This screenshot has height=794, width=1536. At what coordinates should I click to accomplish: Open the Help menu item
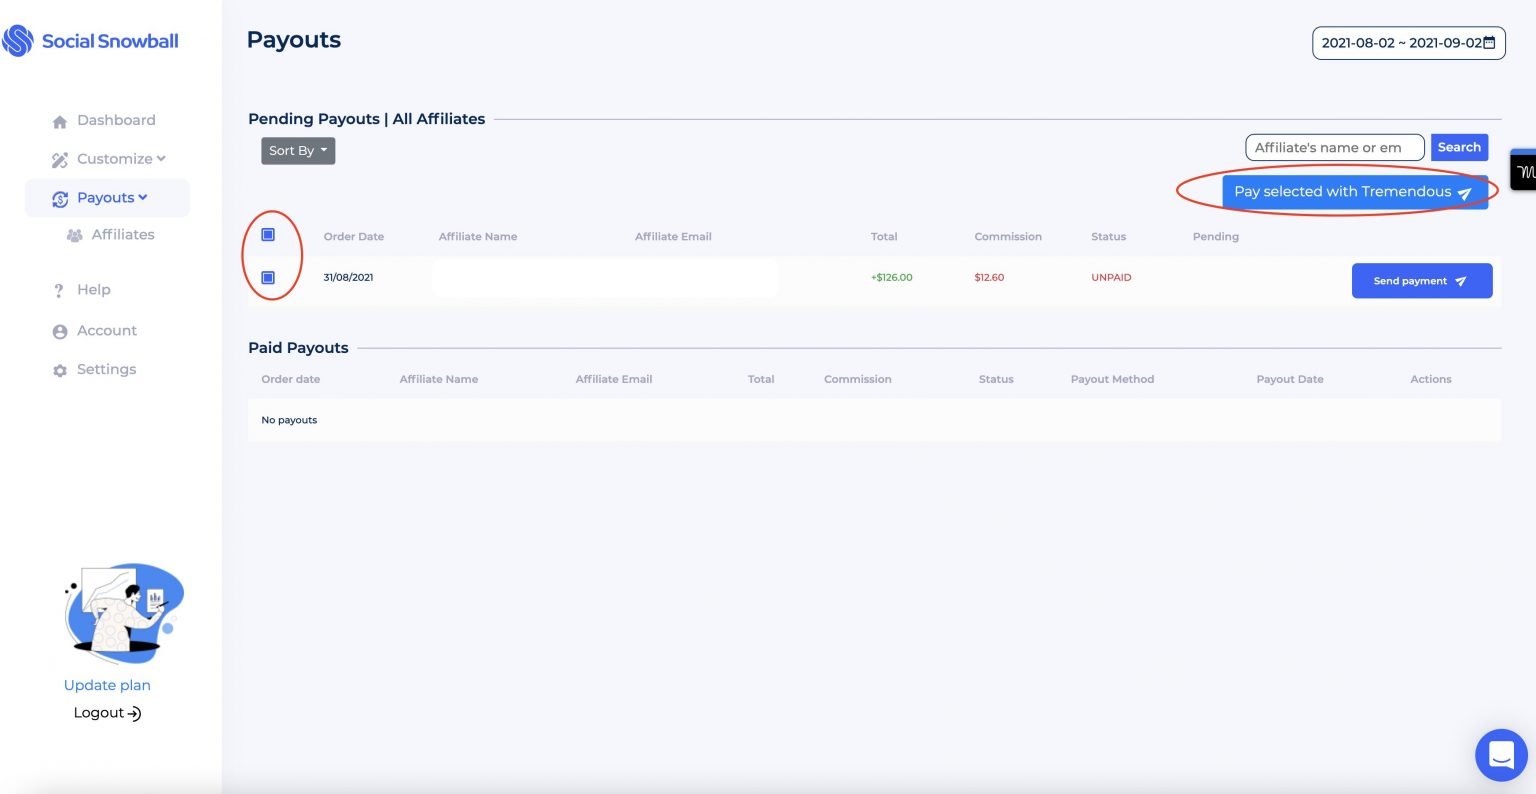pyautogui.click(x=93, y=290)
